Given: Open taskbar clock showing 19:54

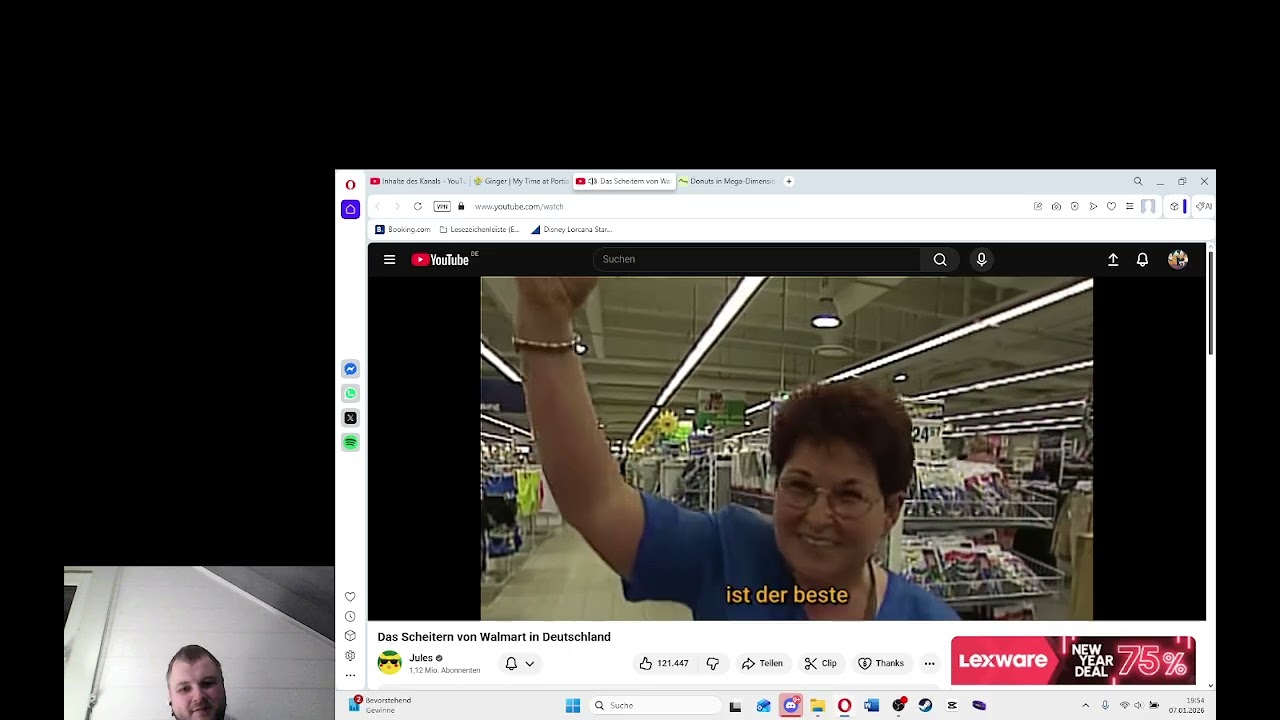Looking at the screenshot, I should tap(1187, 705).
